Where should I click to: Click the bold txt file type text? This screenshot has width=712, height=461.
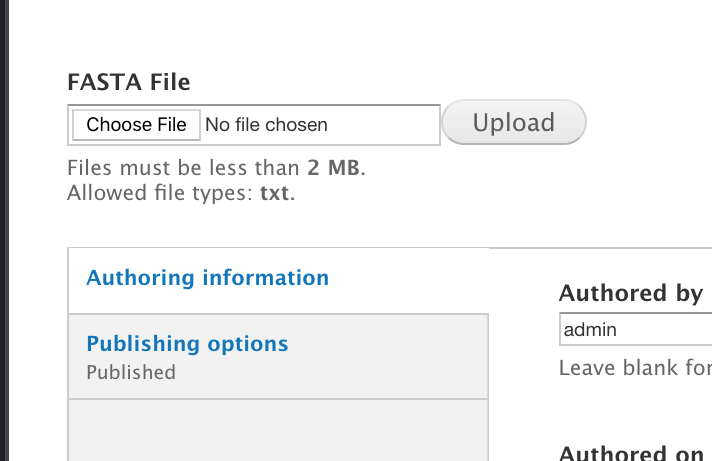(275, 192)
